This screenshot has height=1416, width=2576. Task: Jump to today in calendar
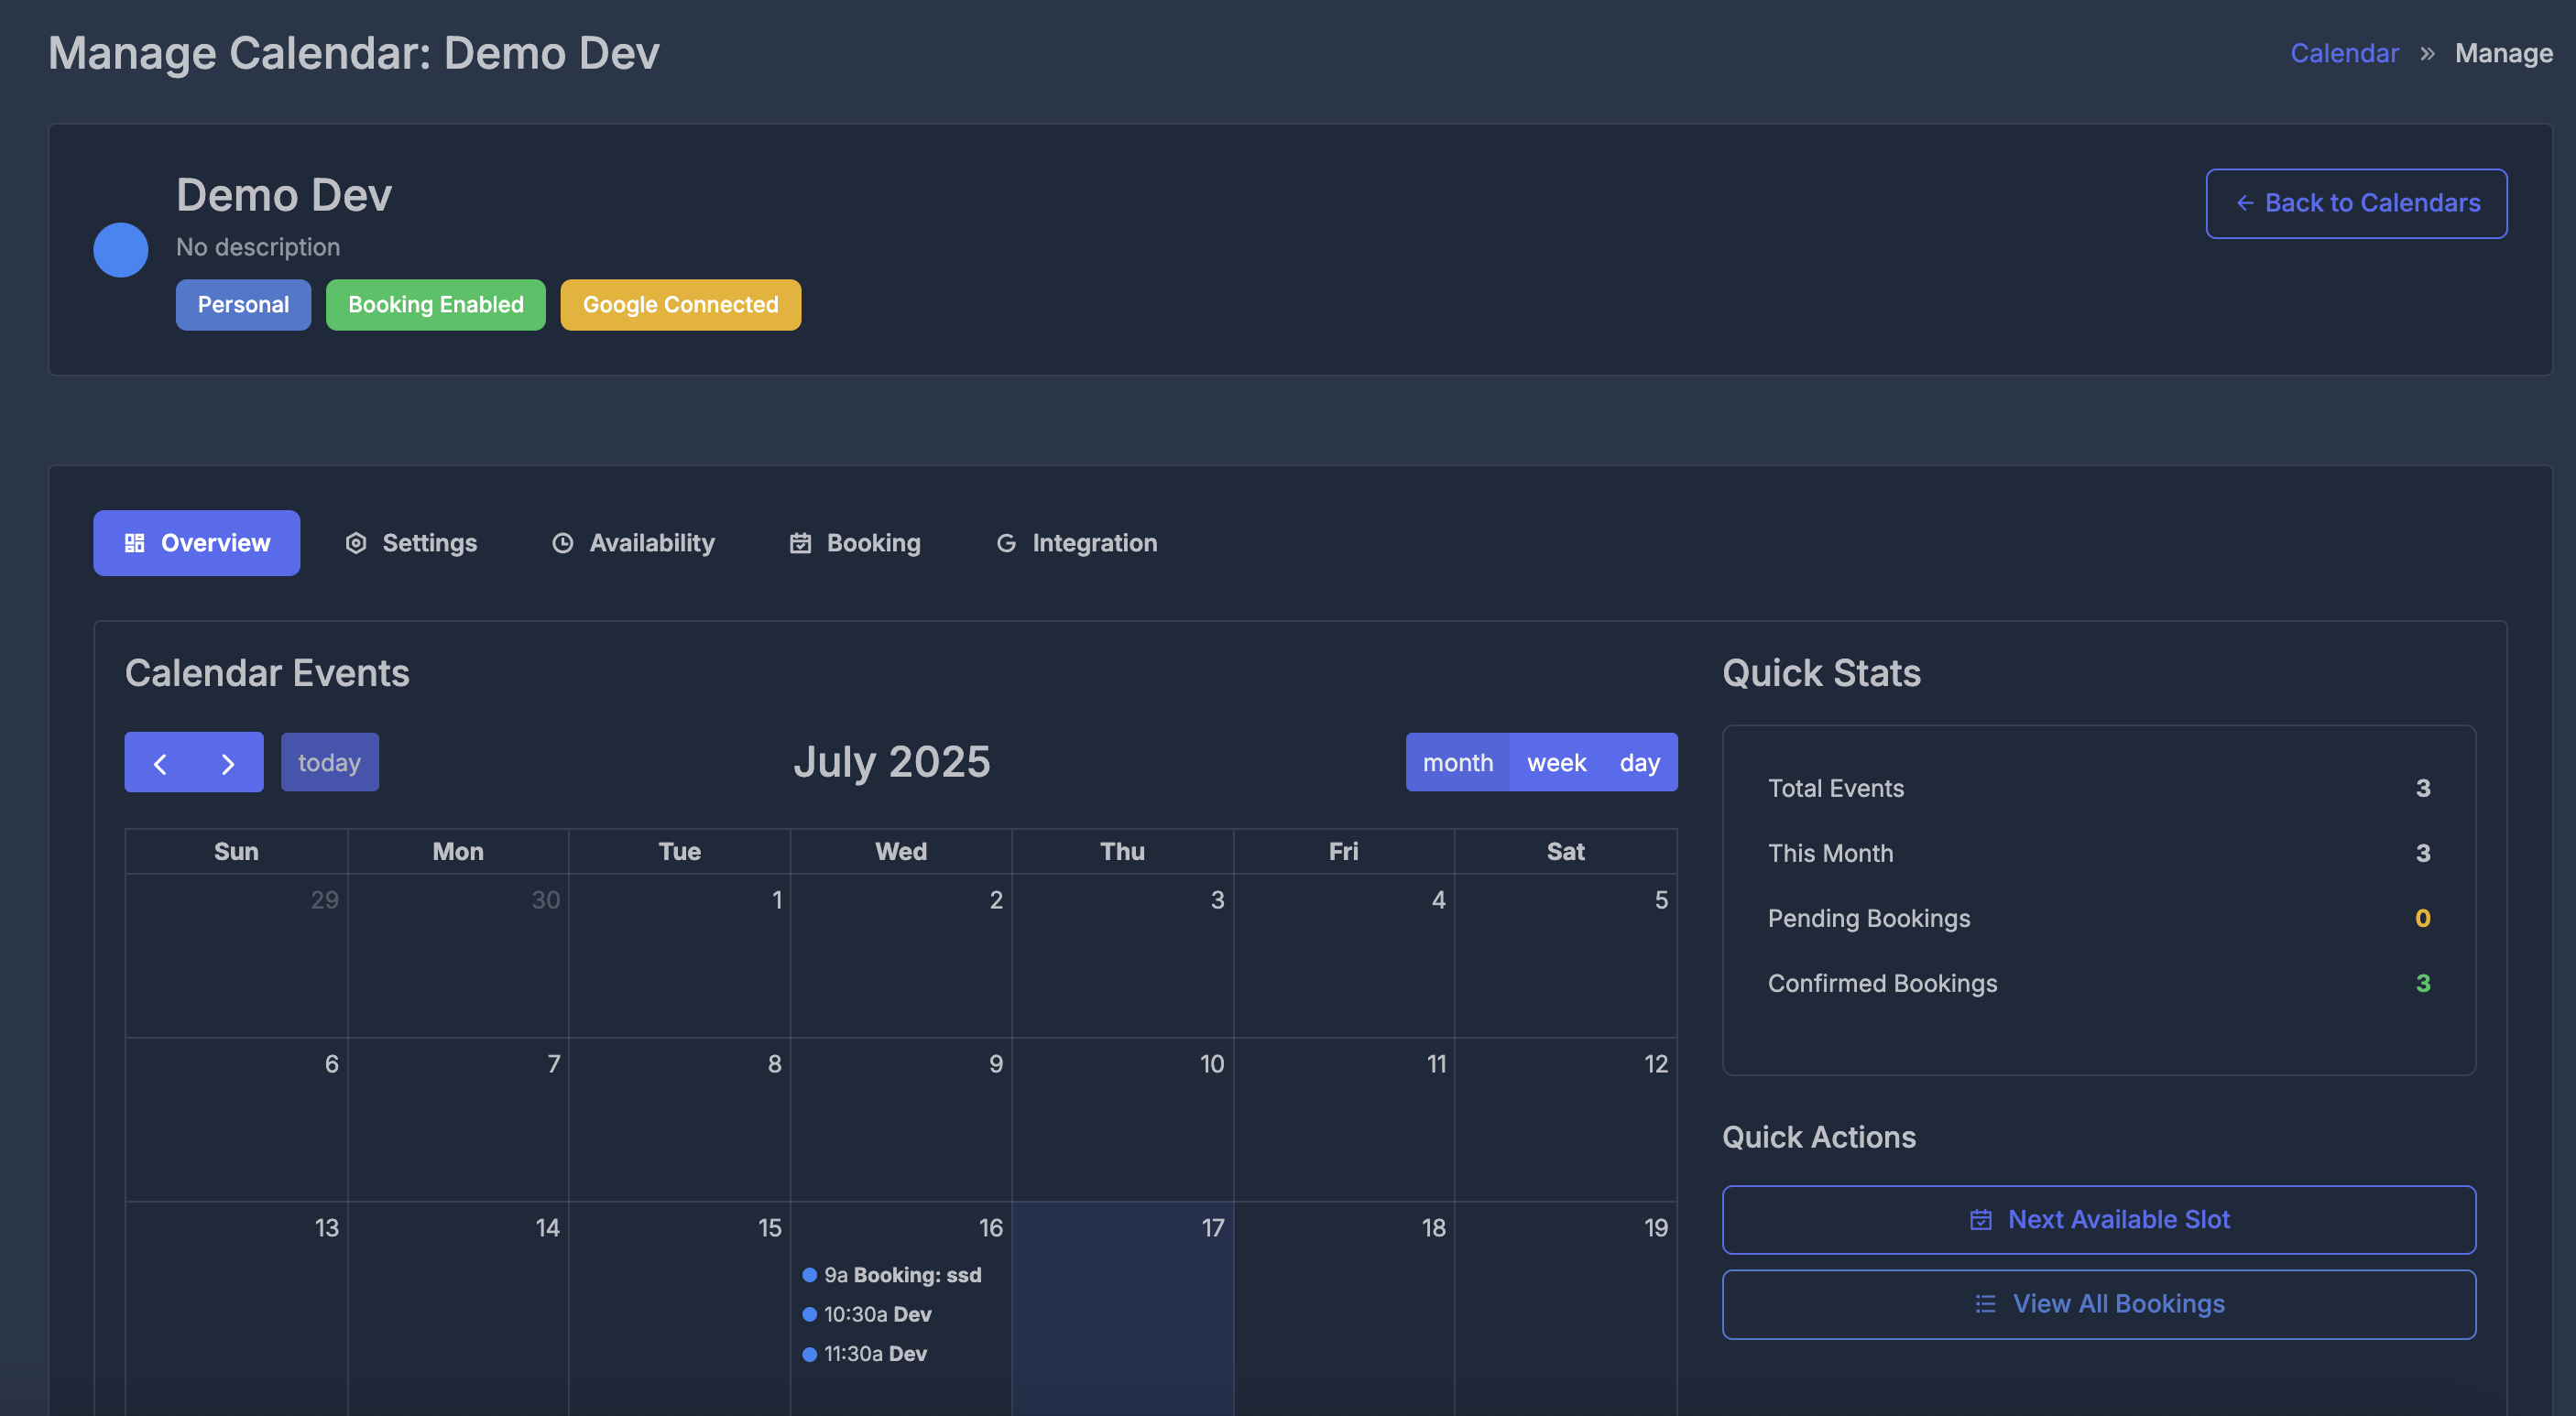pyautogui.click(x=330, y=763)
